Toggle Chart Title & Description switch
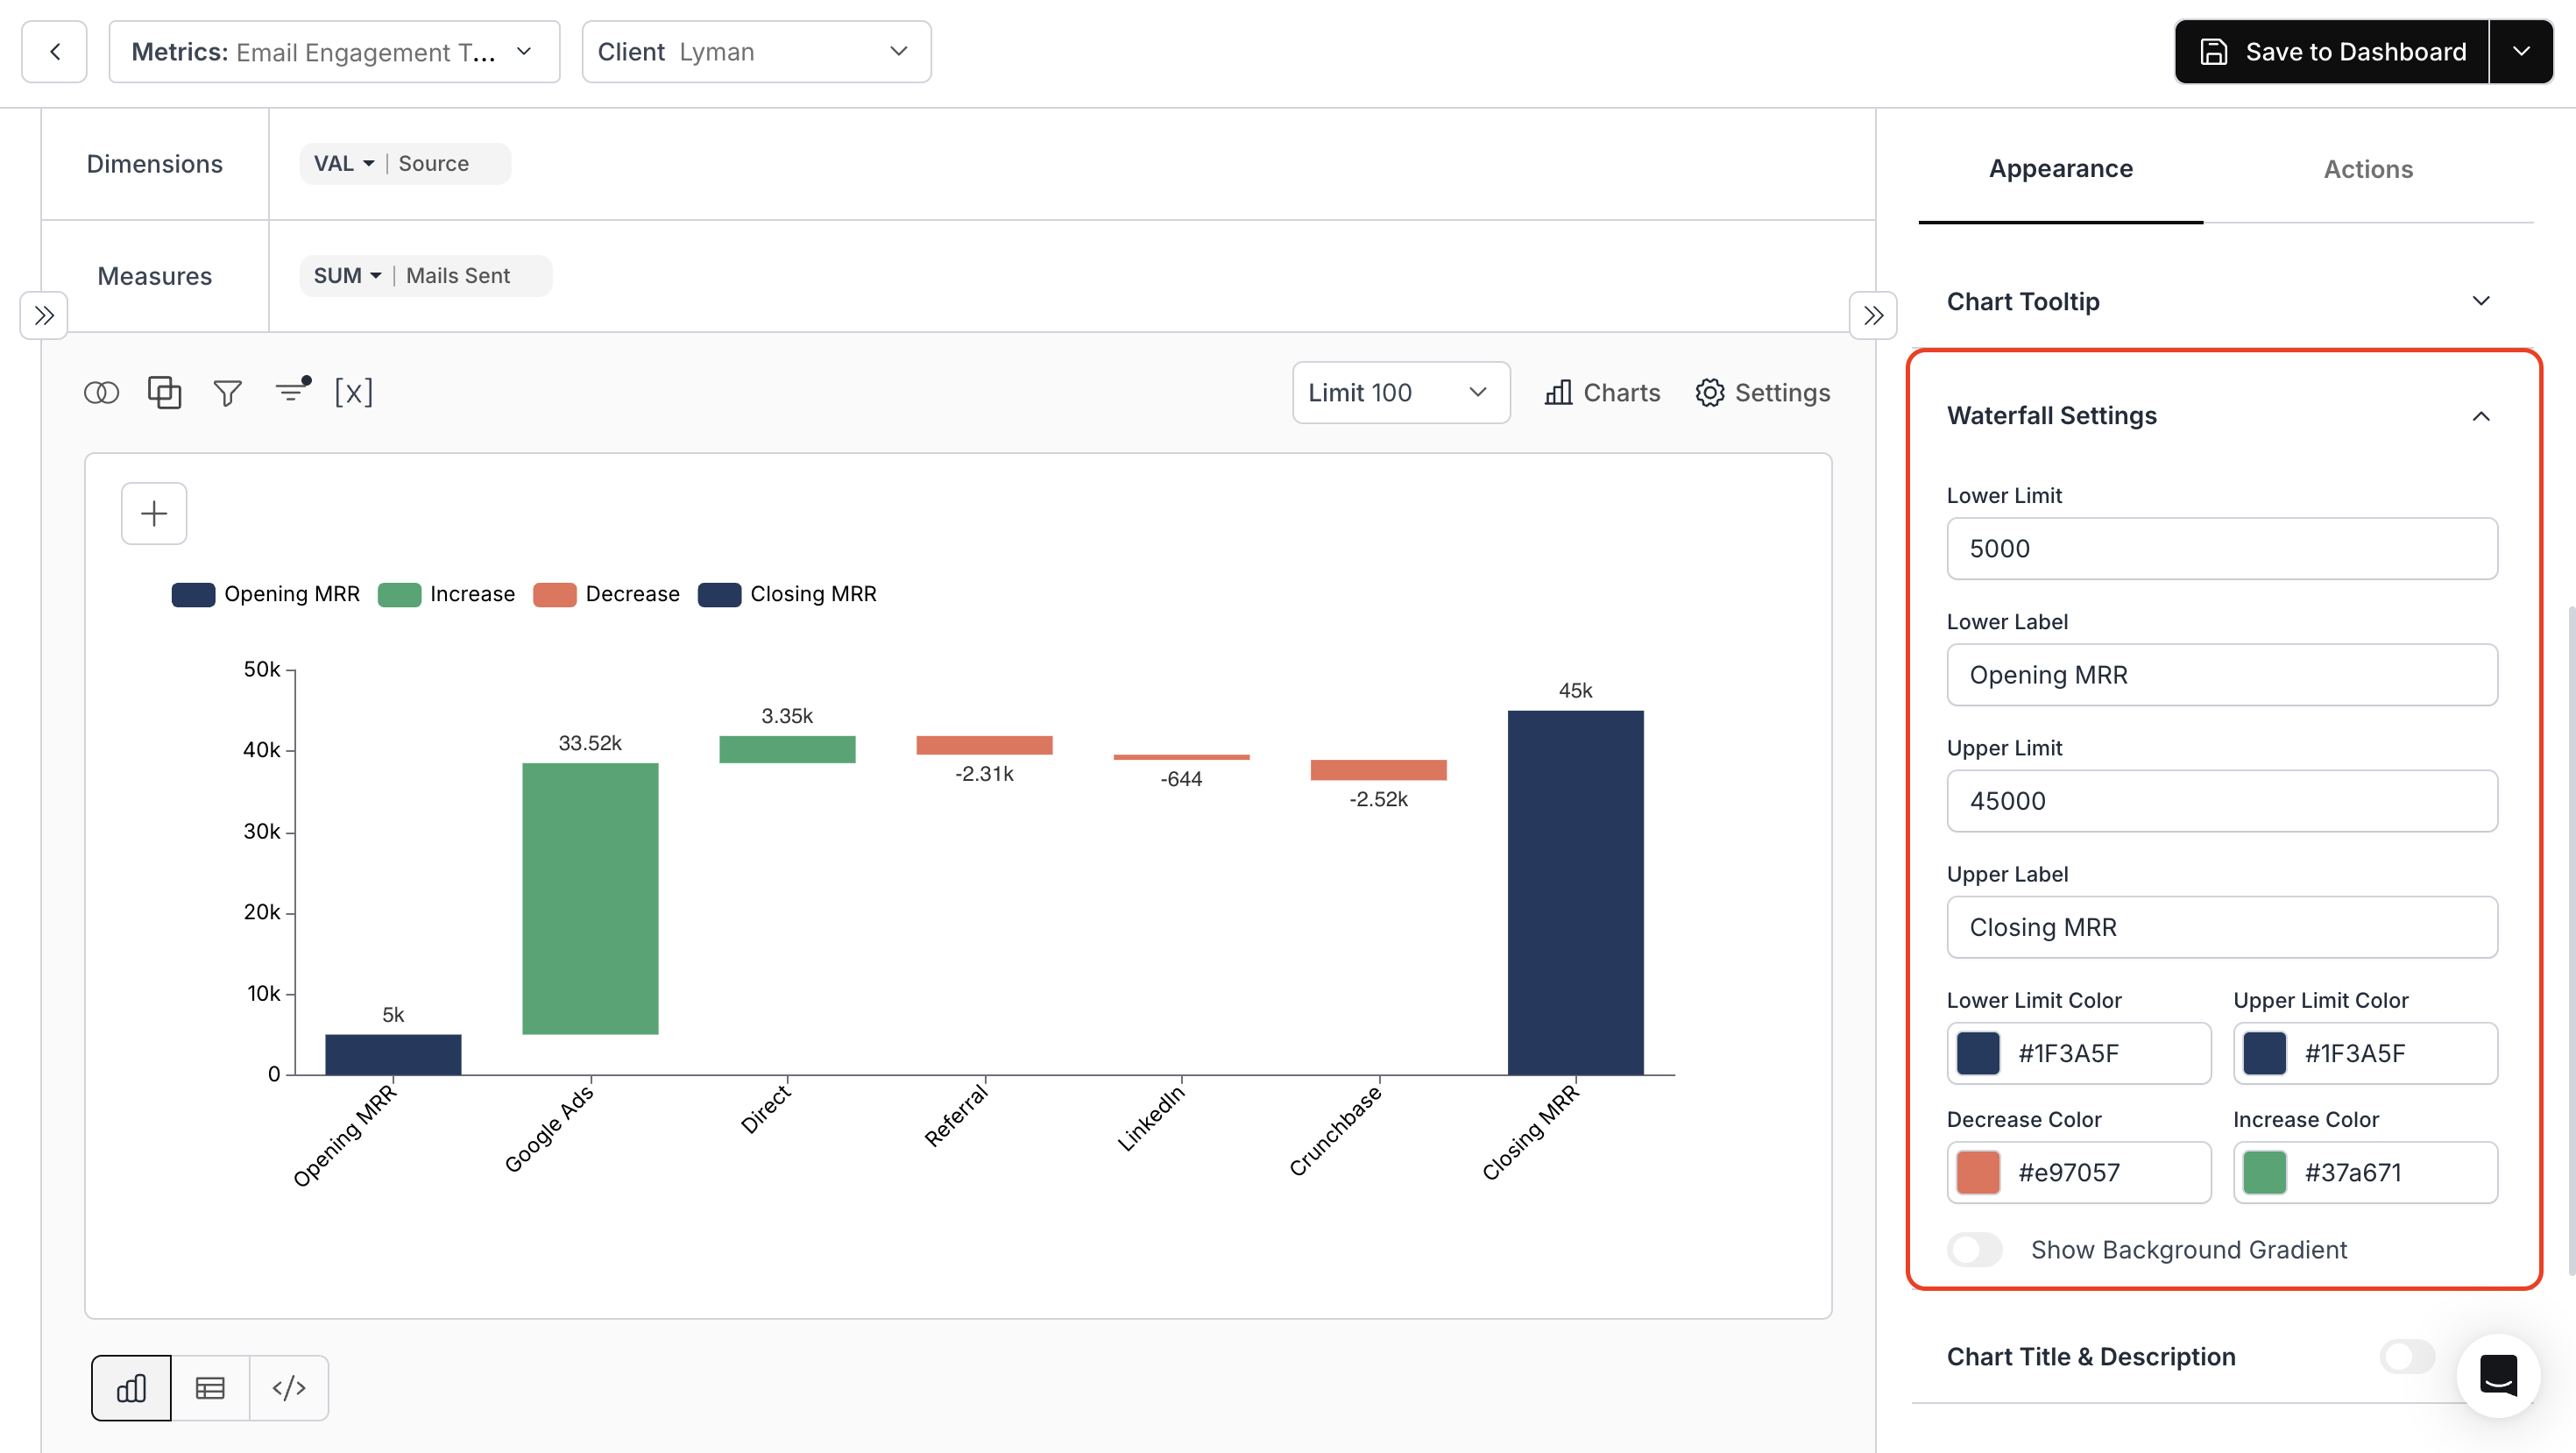 pos(2407,1357)
